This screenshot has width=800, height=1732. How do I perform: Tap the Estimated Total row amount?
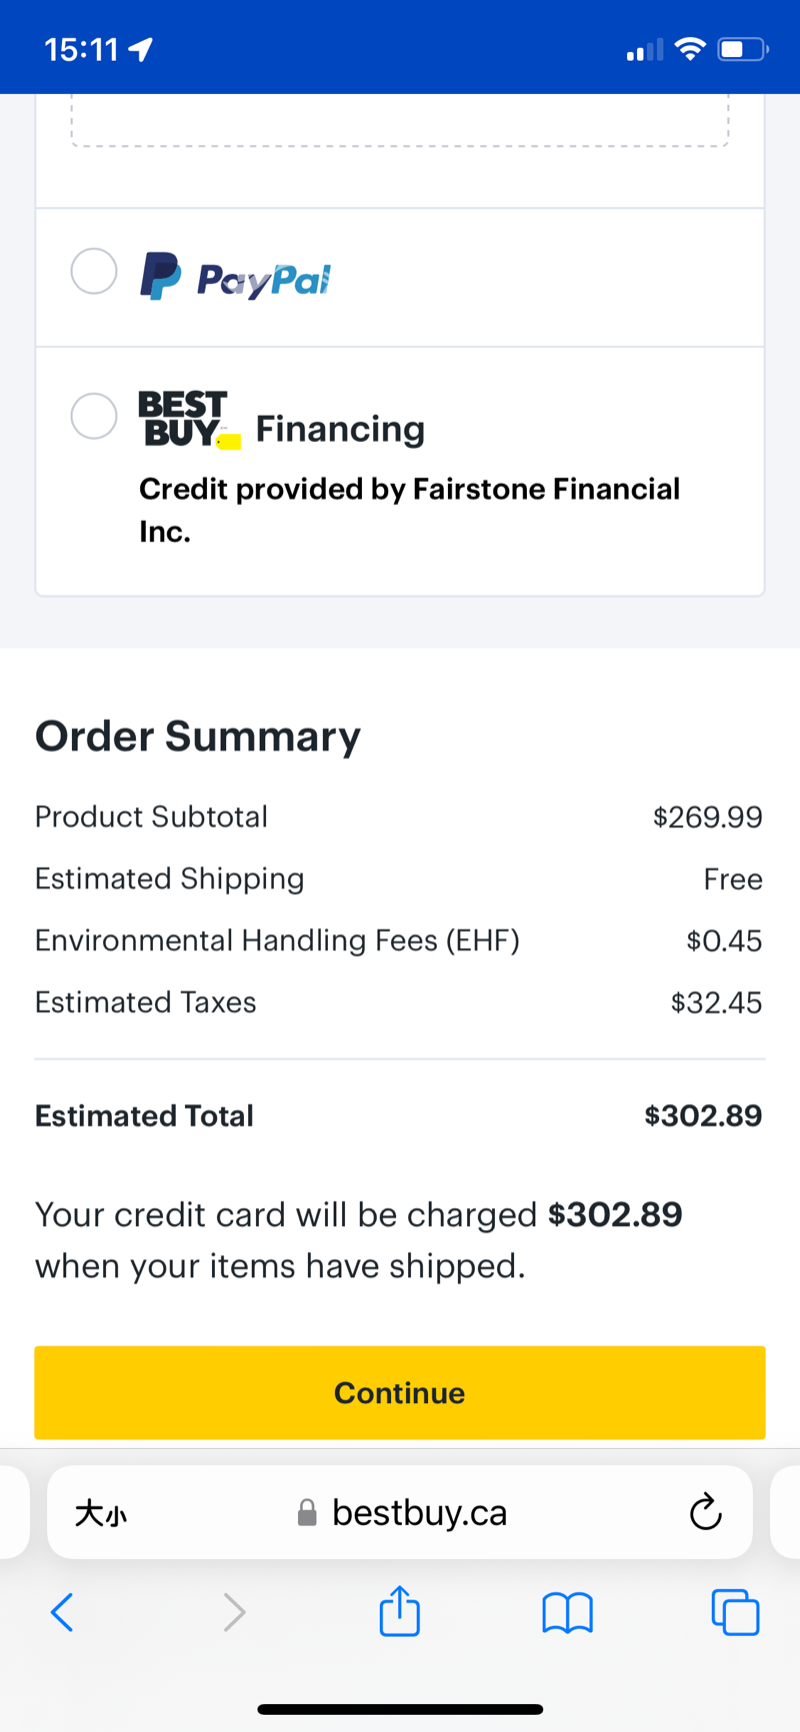point(703,1115)
